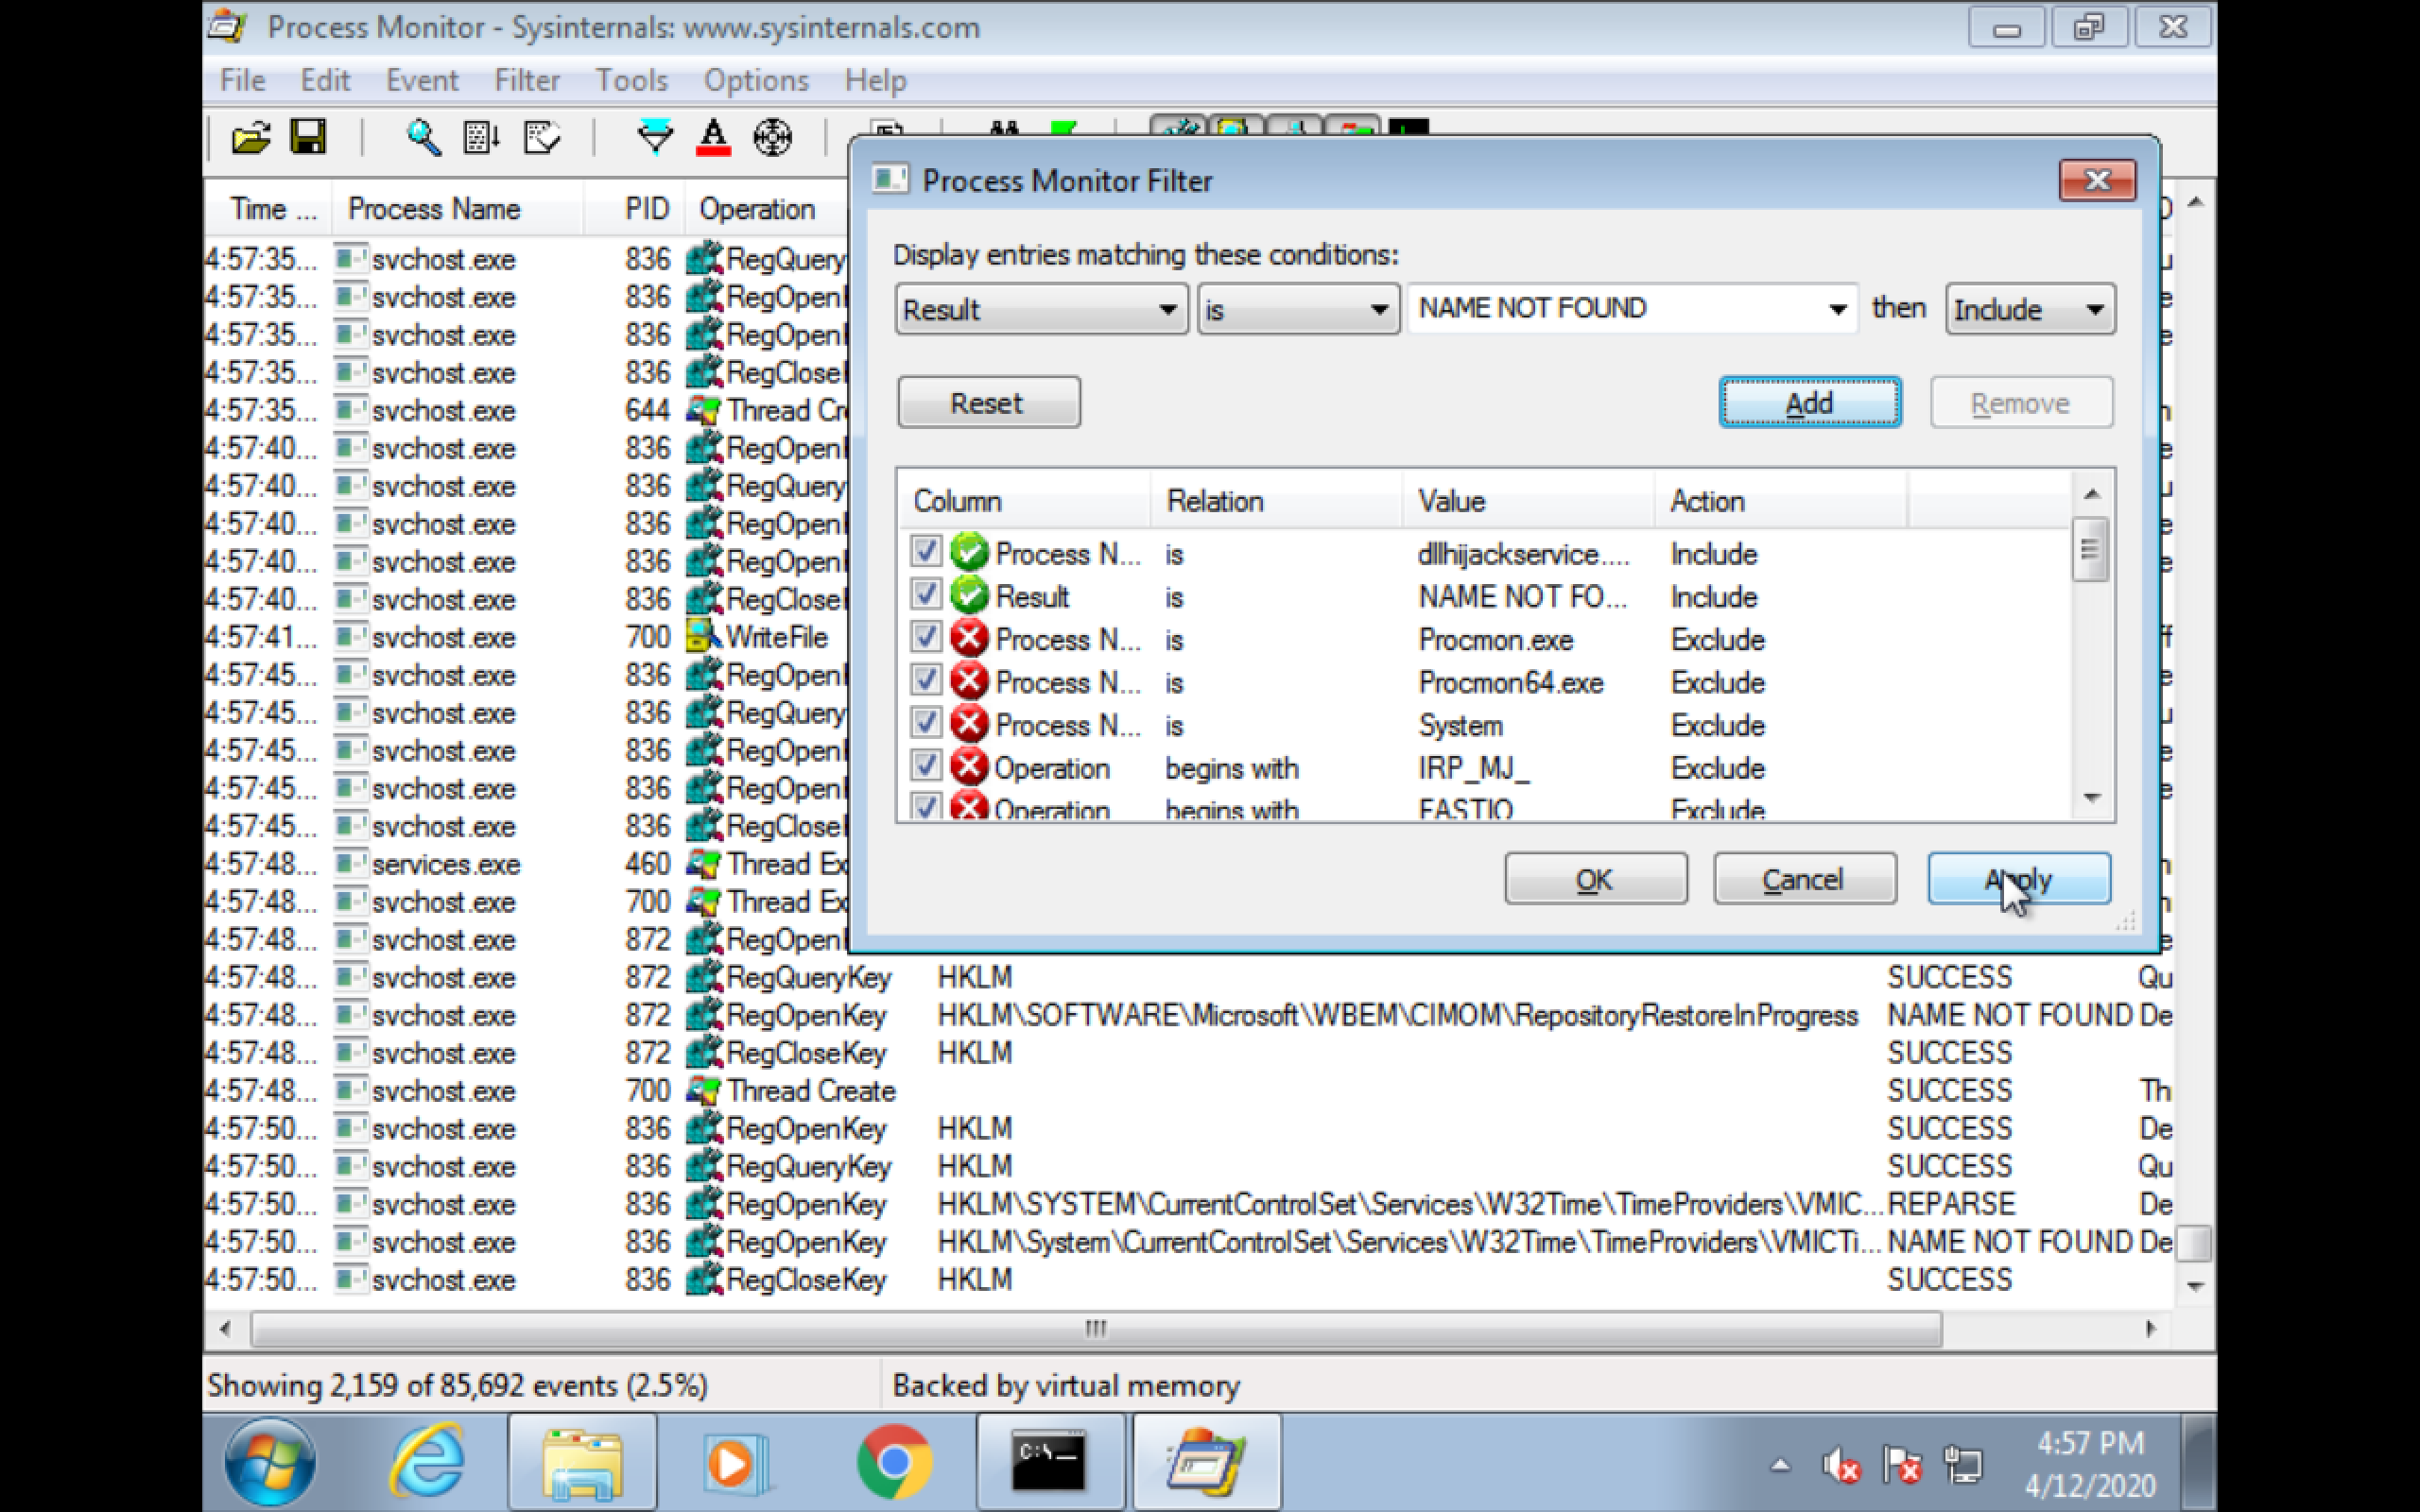
Task: Launch Google Chrome from the taskbar
Action: click(894, 1462)
